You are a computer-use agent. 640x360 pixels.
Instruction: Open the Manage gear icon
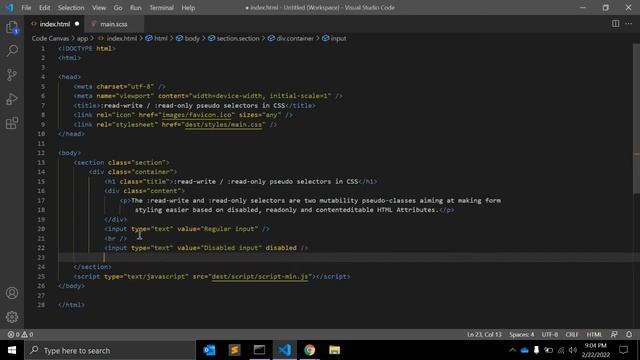[12, 317]
